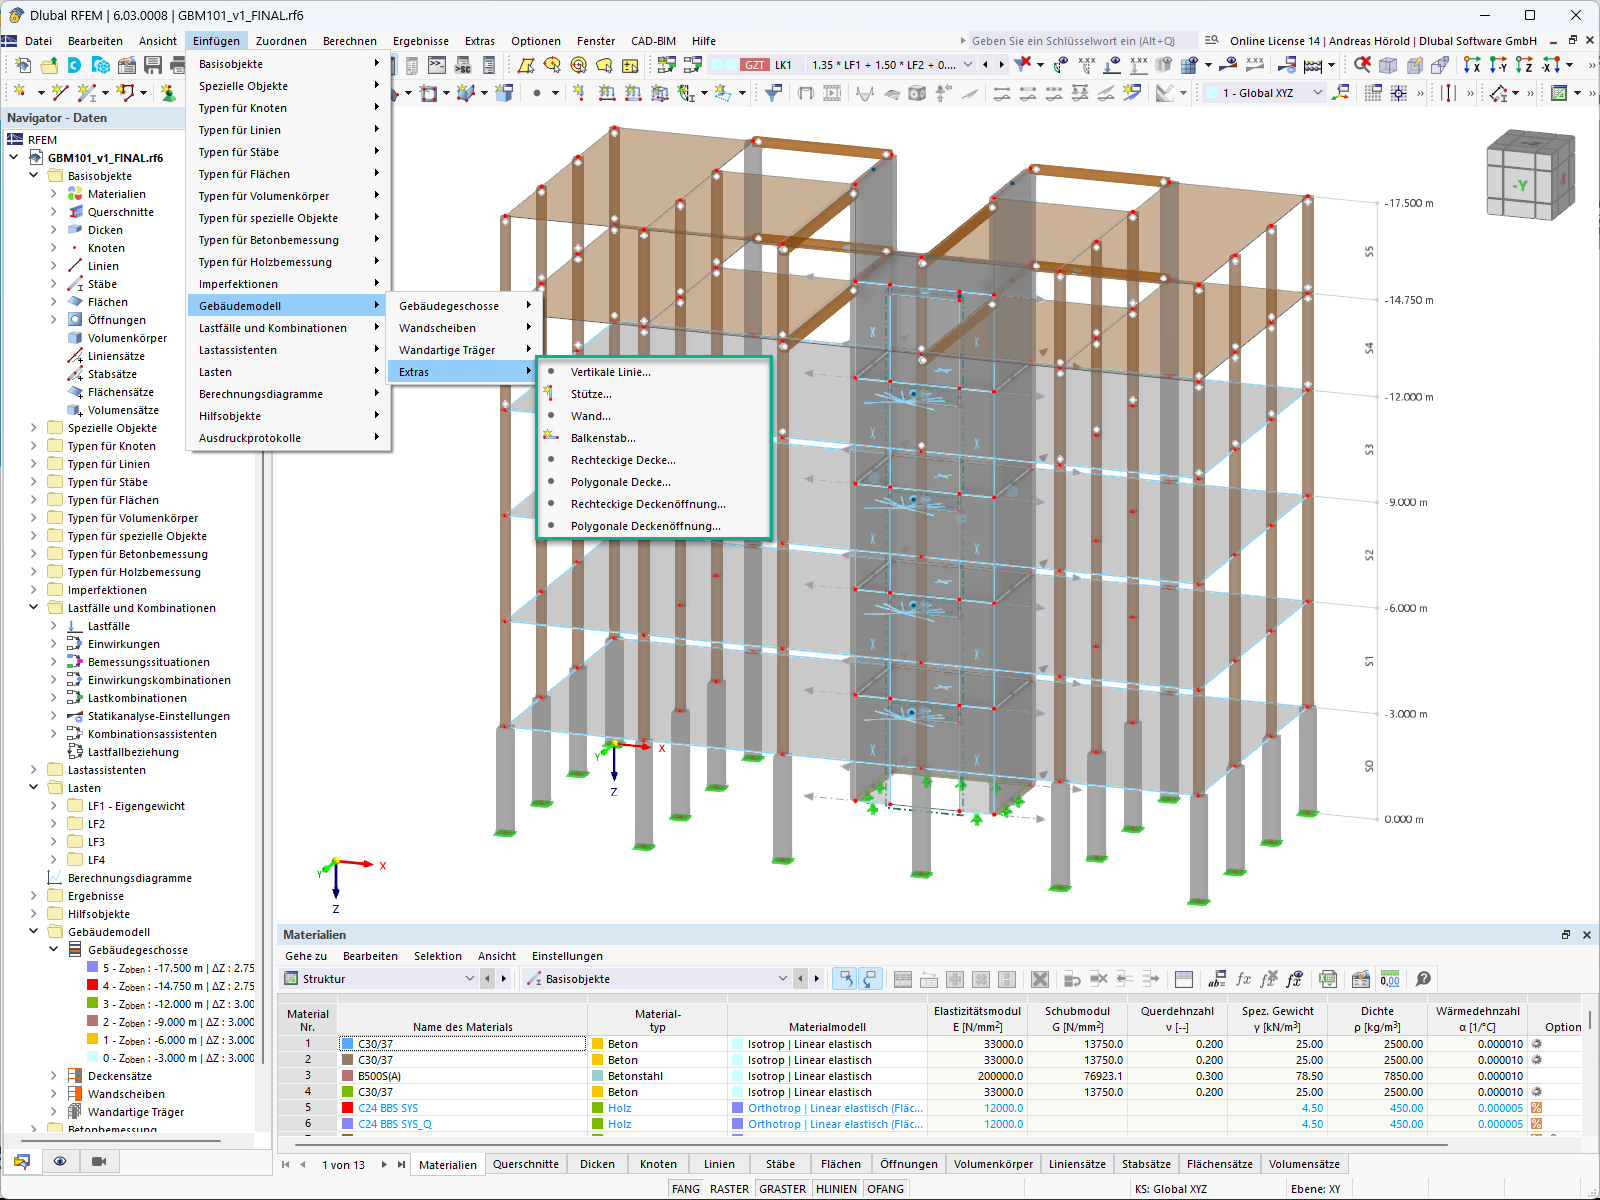Click the view Z axis icon
The width and height of the screenshot is (1600, 1200).
tap(1524, 65)
